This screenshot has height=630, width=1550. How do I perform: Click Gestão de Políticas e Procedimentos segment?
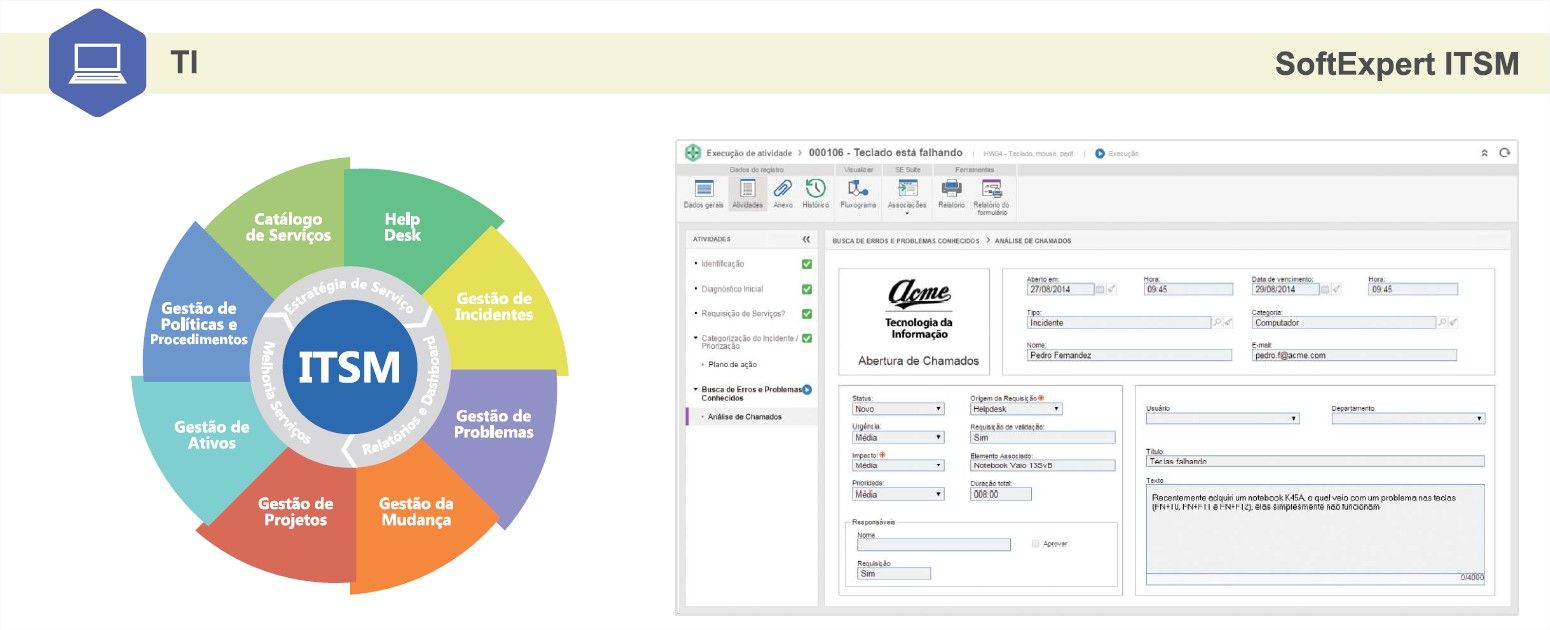click(199, 323)
